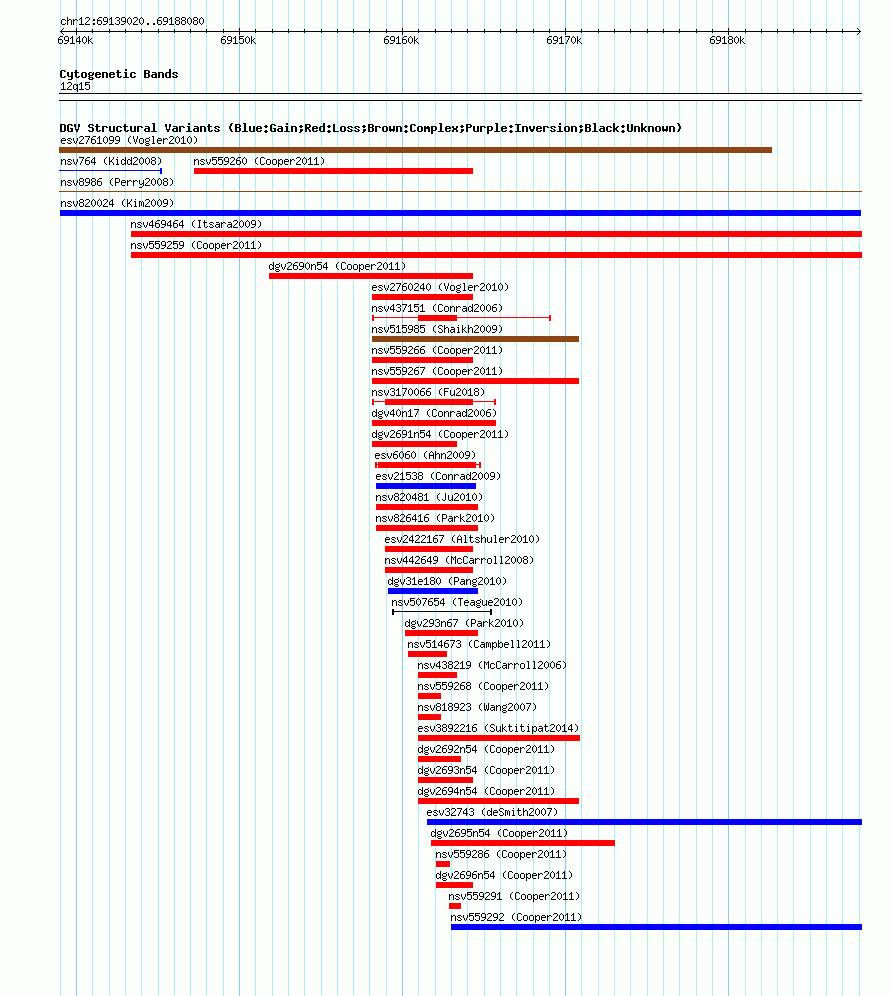890x996 pixels.
Task: Click the nsv559259 (Cooper2011) label
Action: (196, 245)
